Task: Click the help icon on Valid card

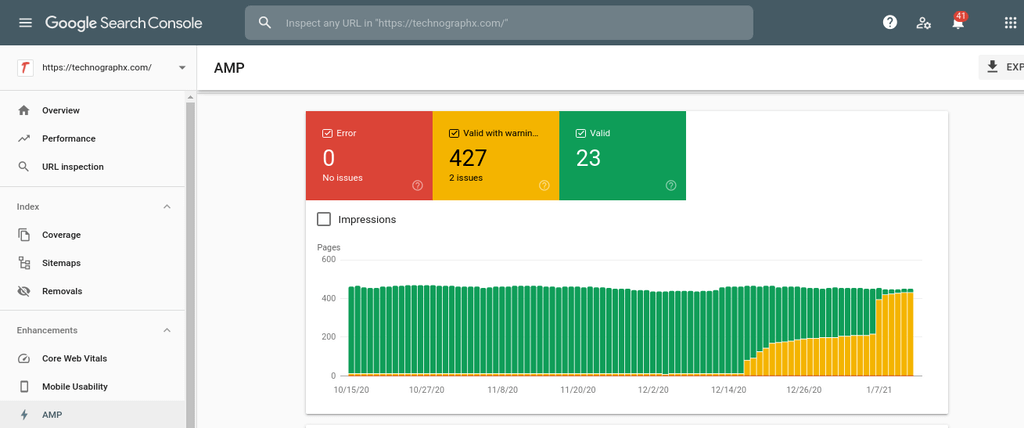Action: click(x=671, y=186)
